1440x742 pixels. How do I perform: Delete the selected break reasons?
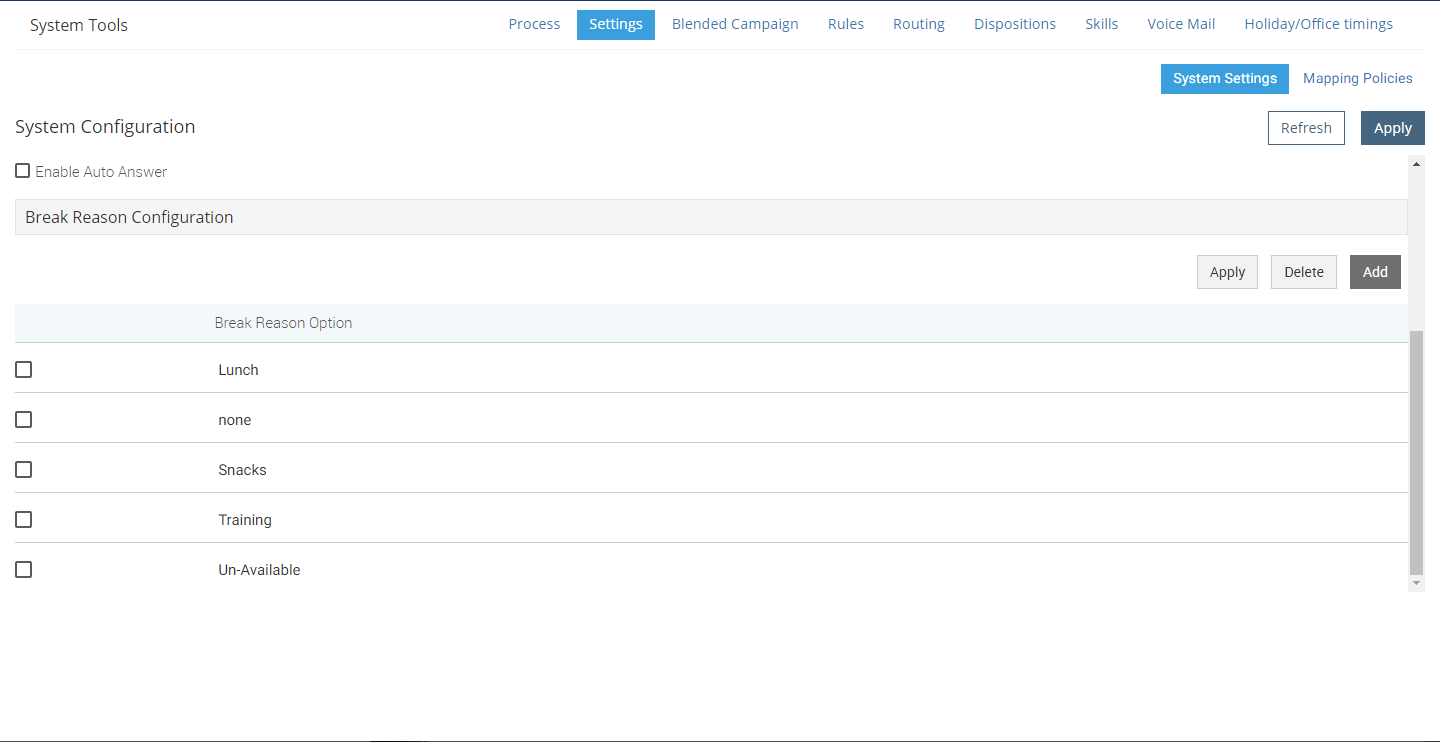click(1303, 271)
